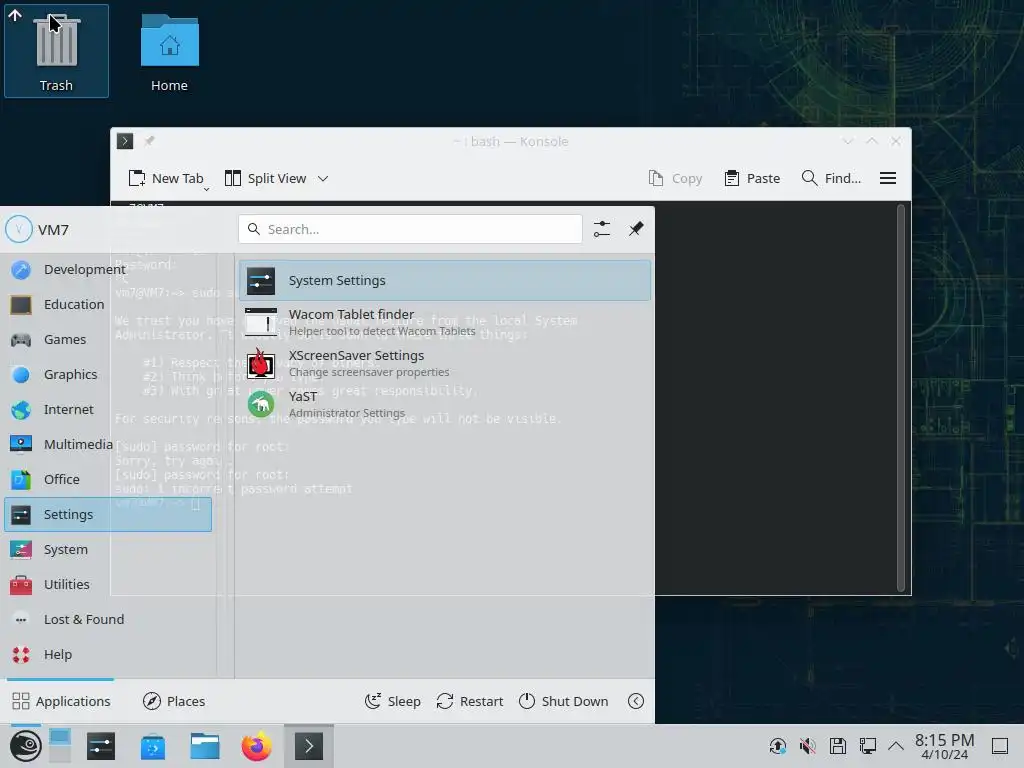This screenshot has width=1024, height=768.
Task: Select the Help category
Action: pos(108,654)
